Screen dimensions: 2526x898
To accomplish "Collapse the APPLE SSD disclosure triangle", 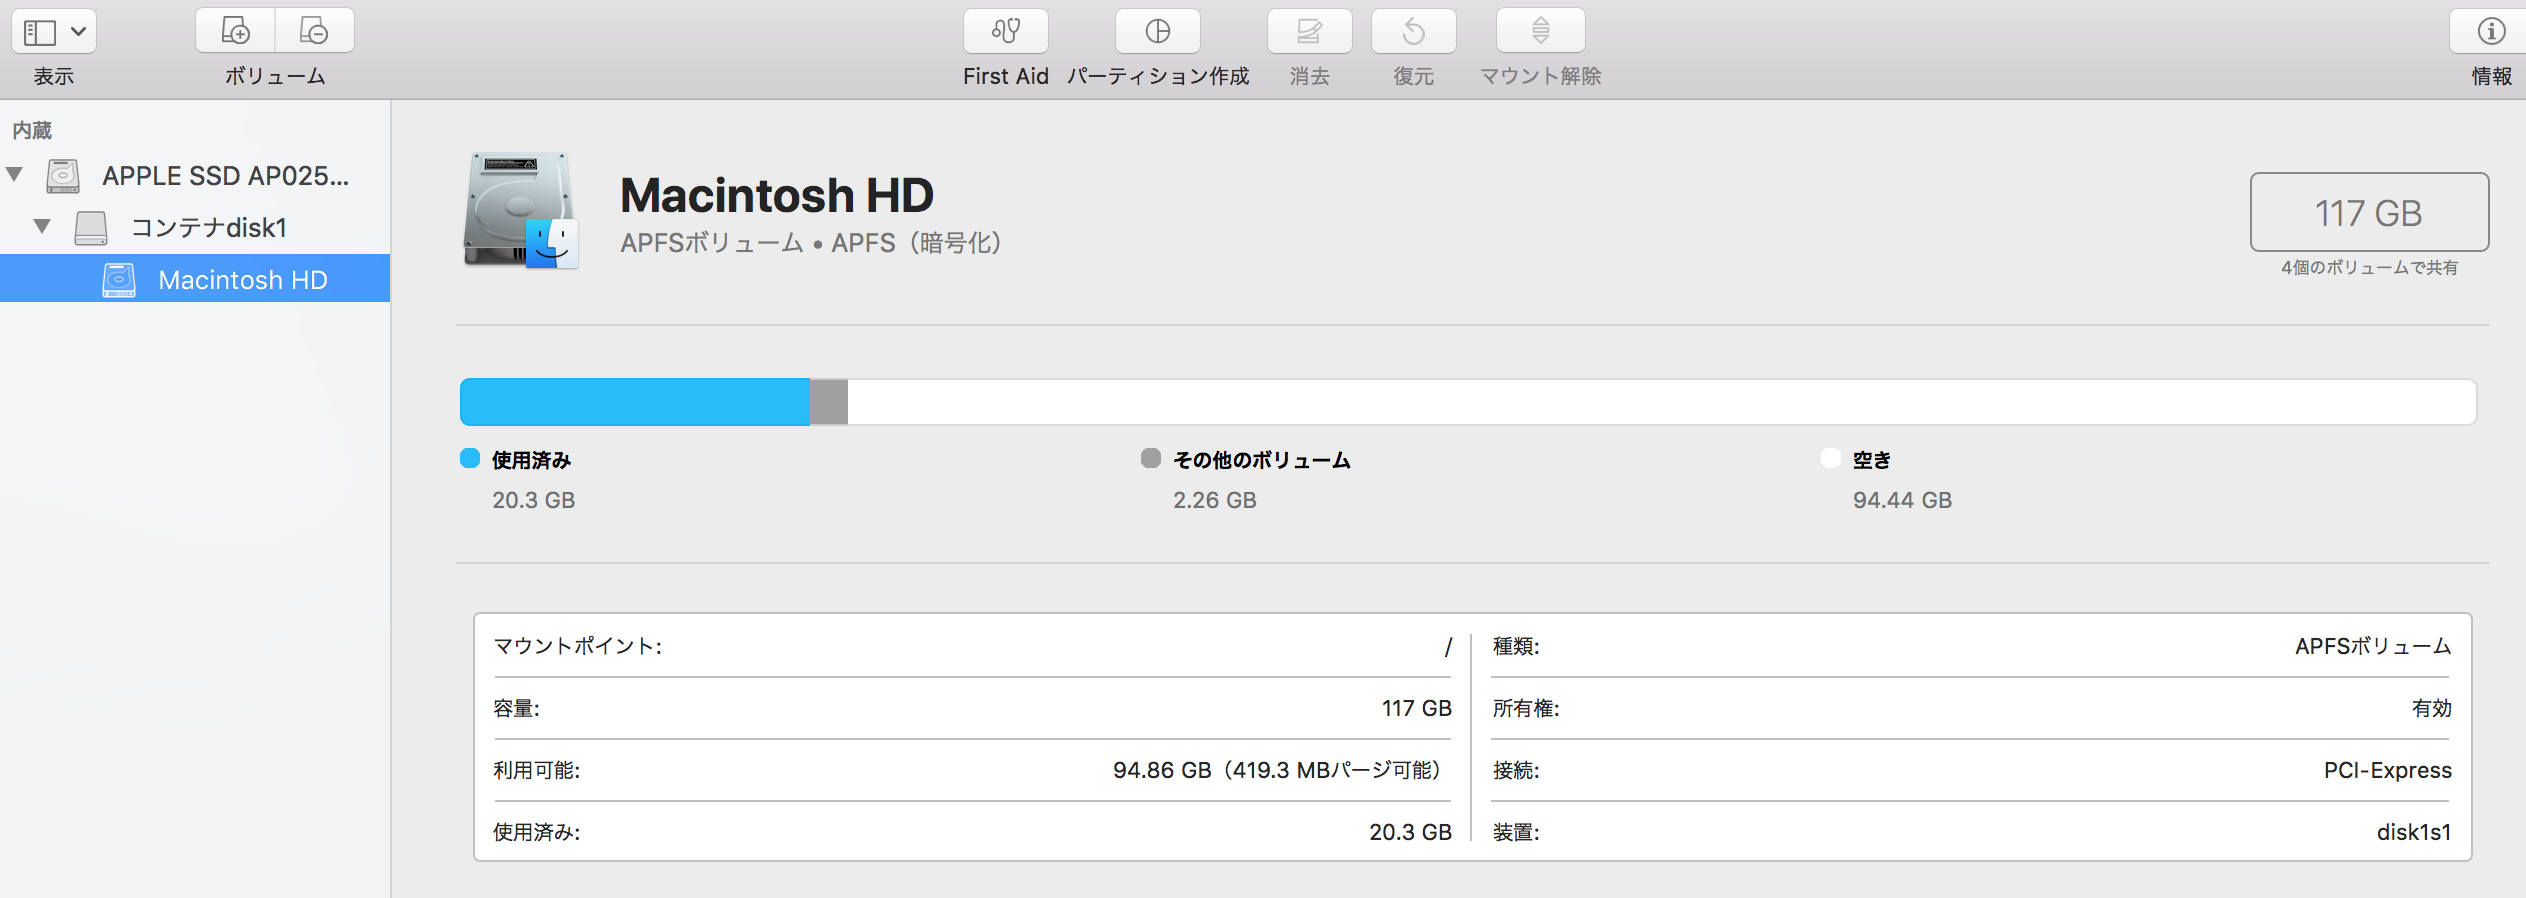I will tap(15, 175).
